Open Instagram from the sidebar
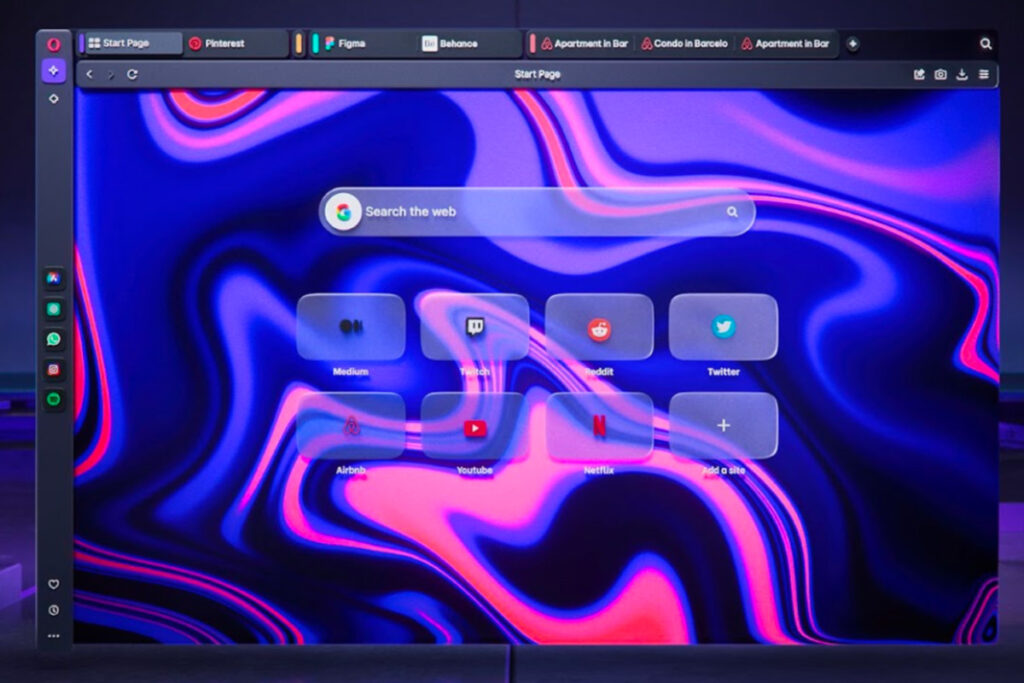Viewport: 1024px width, 683px height. coord(54,370)
